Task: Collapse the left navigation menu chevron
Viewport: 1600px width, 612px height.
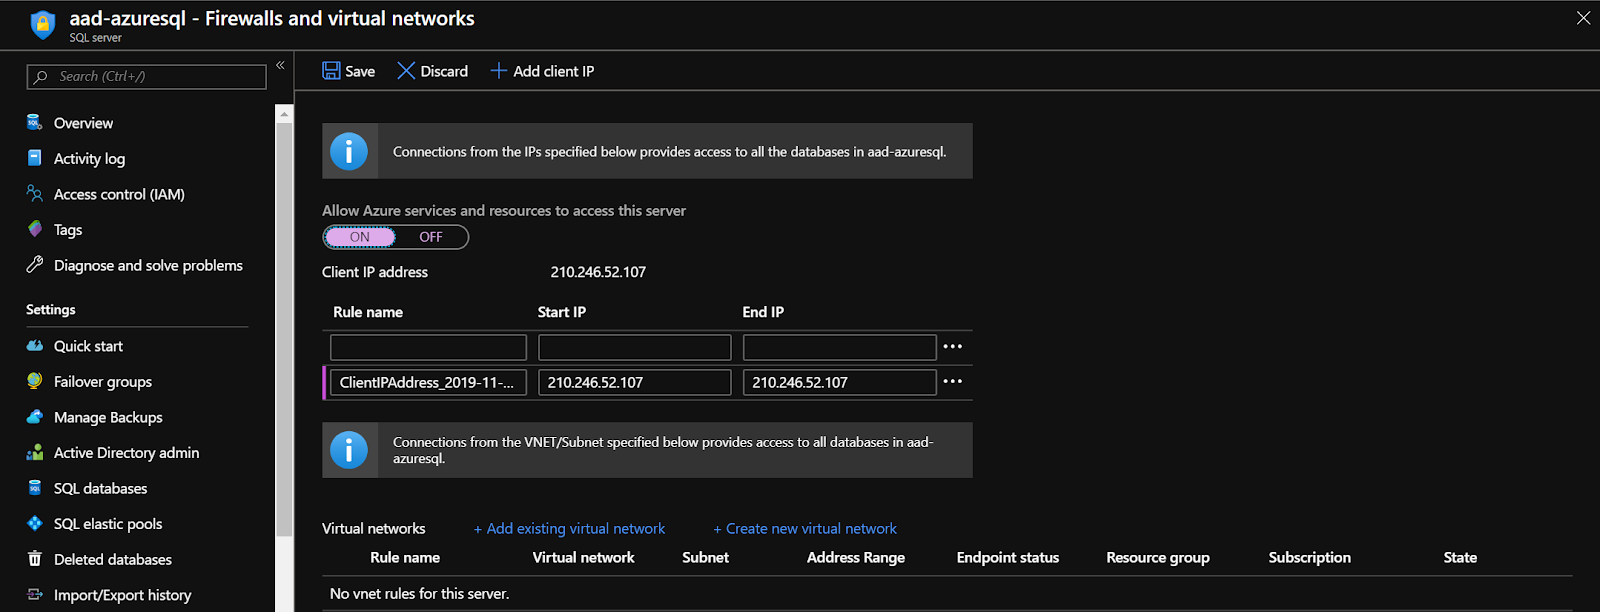Action: (x=280, y=65)
